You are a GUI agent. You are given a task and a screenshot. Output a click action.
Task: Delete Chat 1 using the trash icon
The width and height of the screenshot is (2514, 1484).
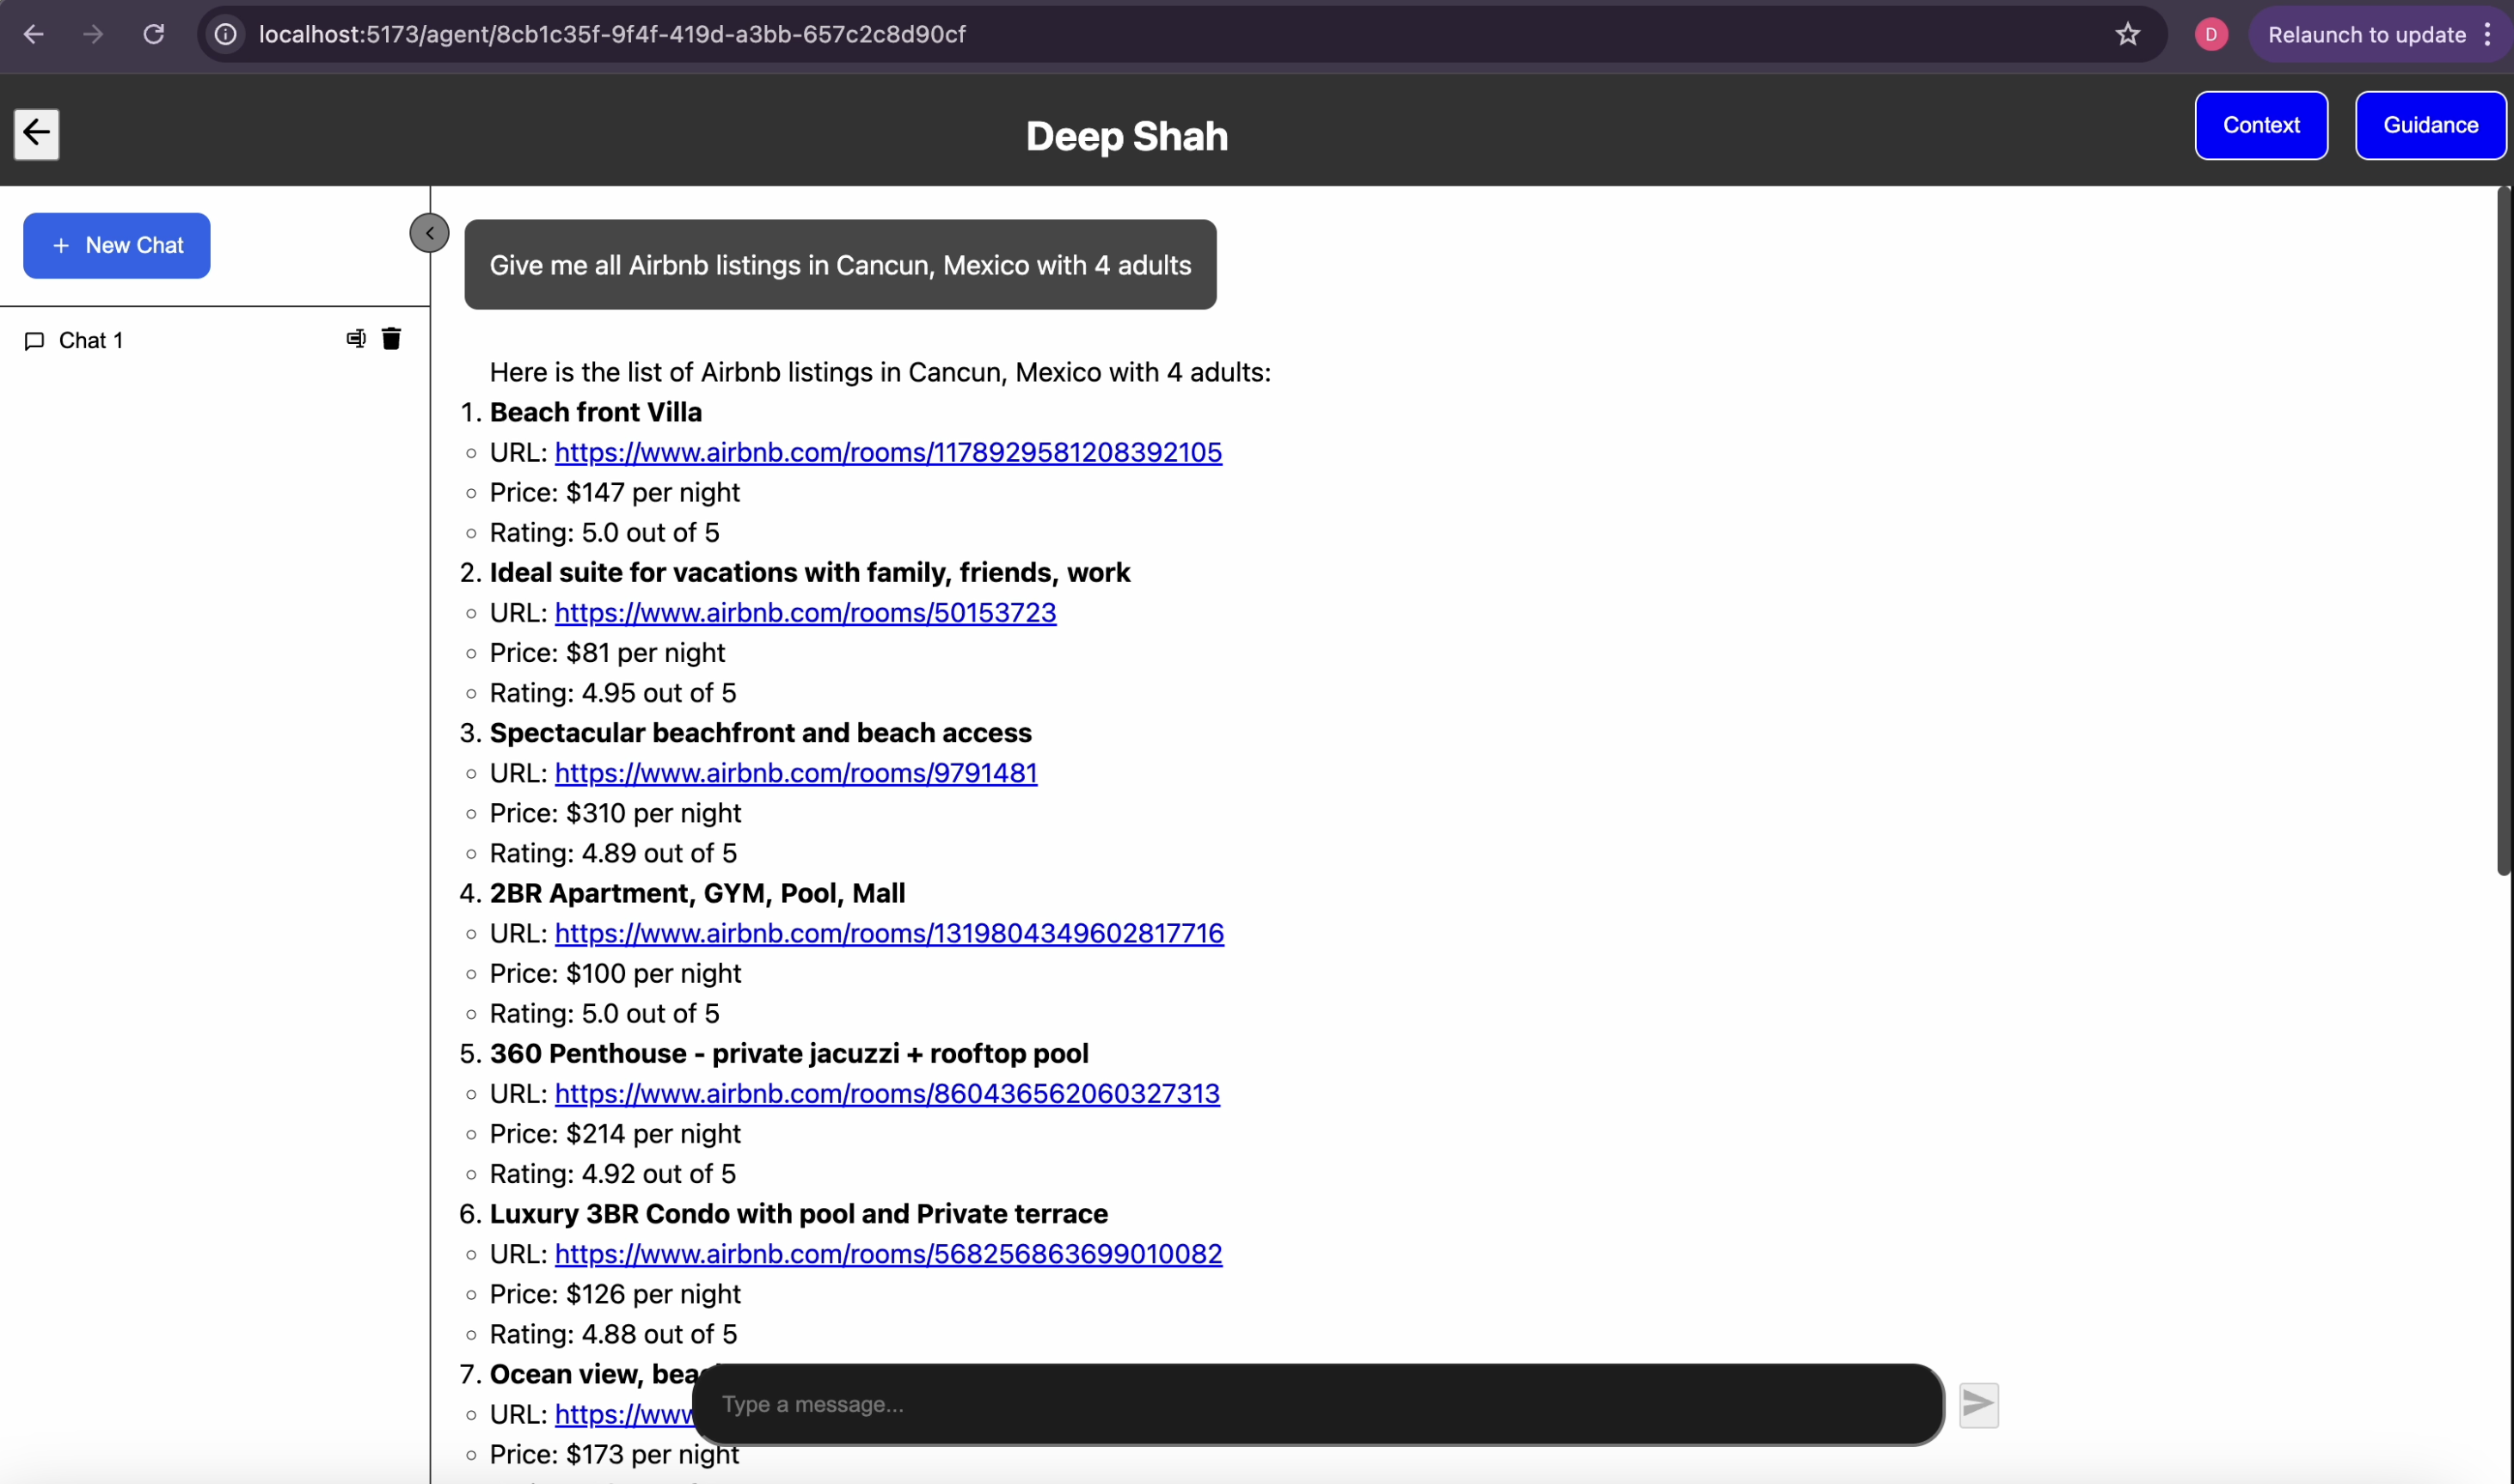coord(391,339)
